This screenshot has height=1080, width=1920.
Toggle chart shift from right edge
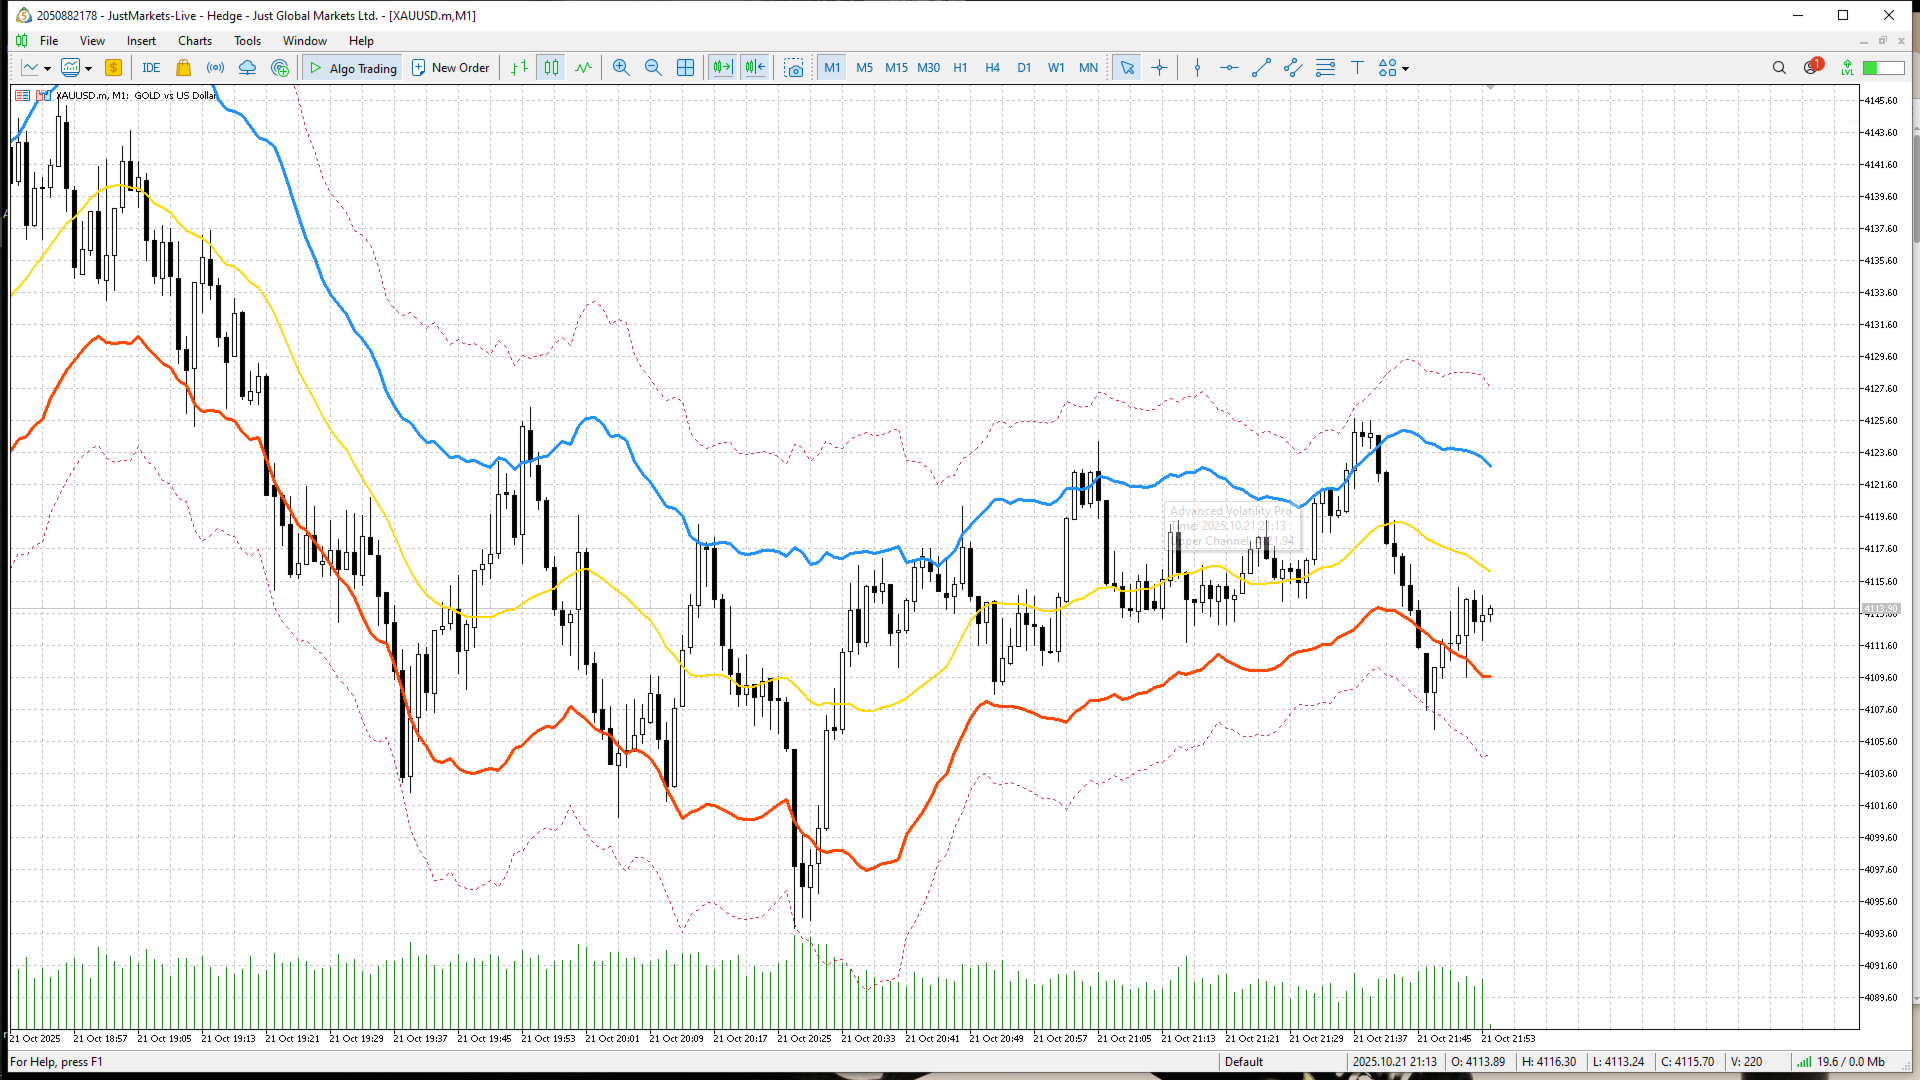pyautogui.click(x=755, y=67)
